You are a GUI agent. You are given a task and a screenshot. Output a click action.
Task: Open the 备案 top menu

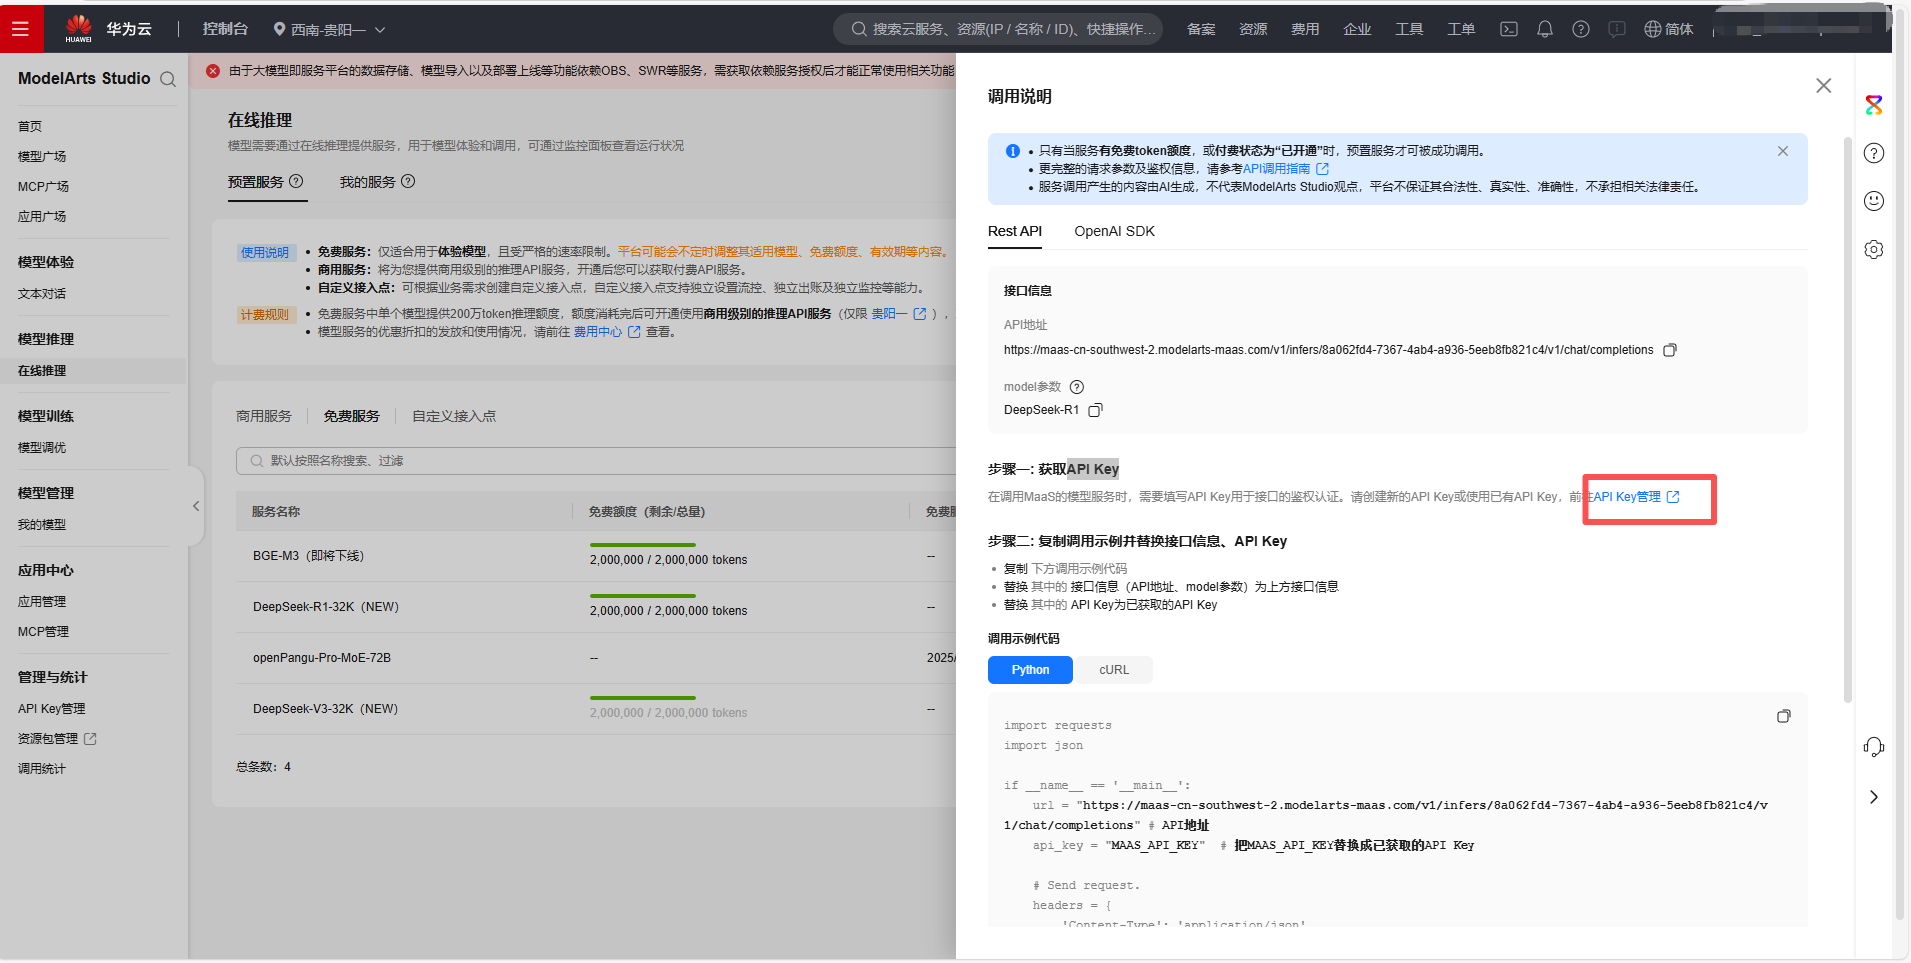1201,29
